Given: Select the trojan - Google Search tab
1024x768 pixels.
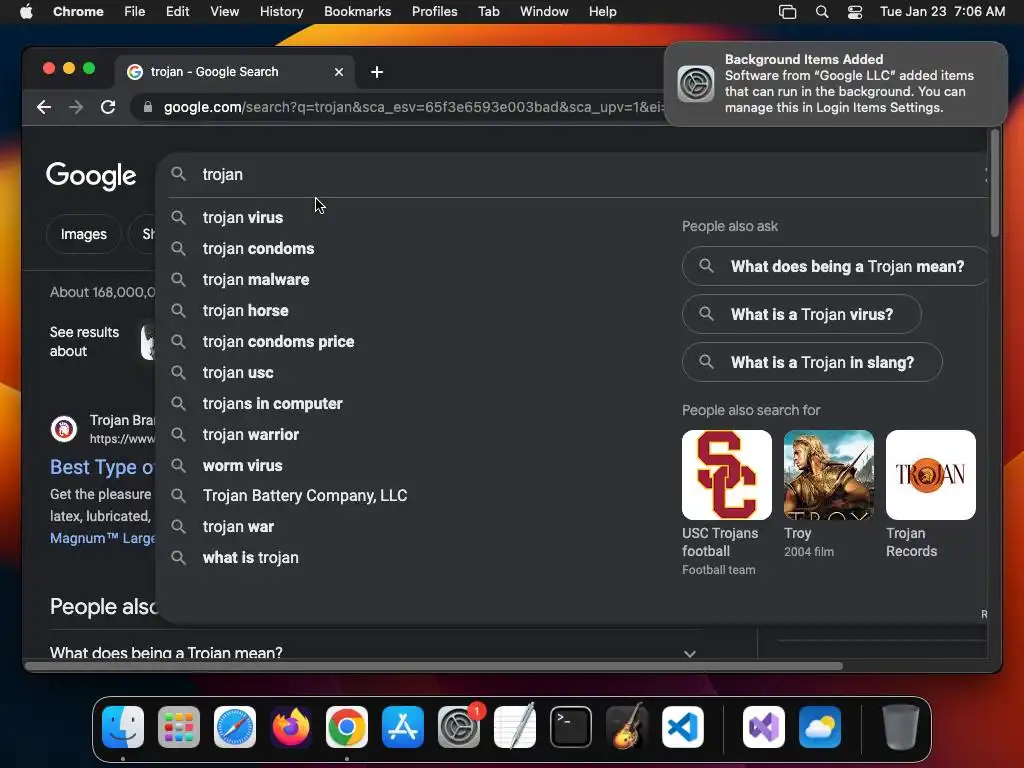Looking at the screenshot, I should [x=235, y=72].
